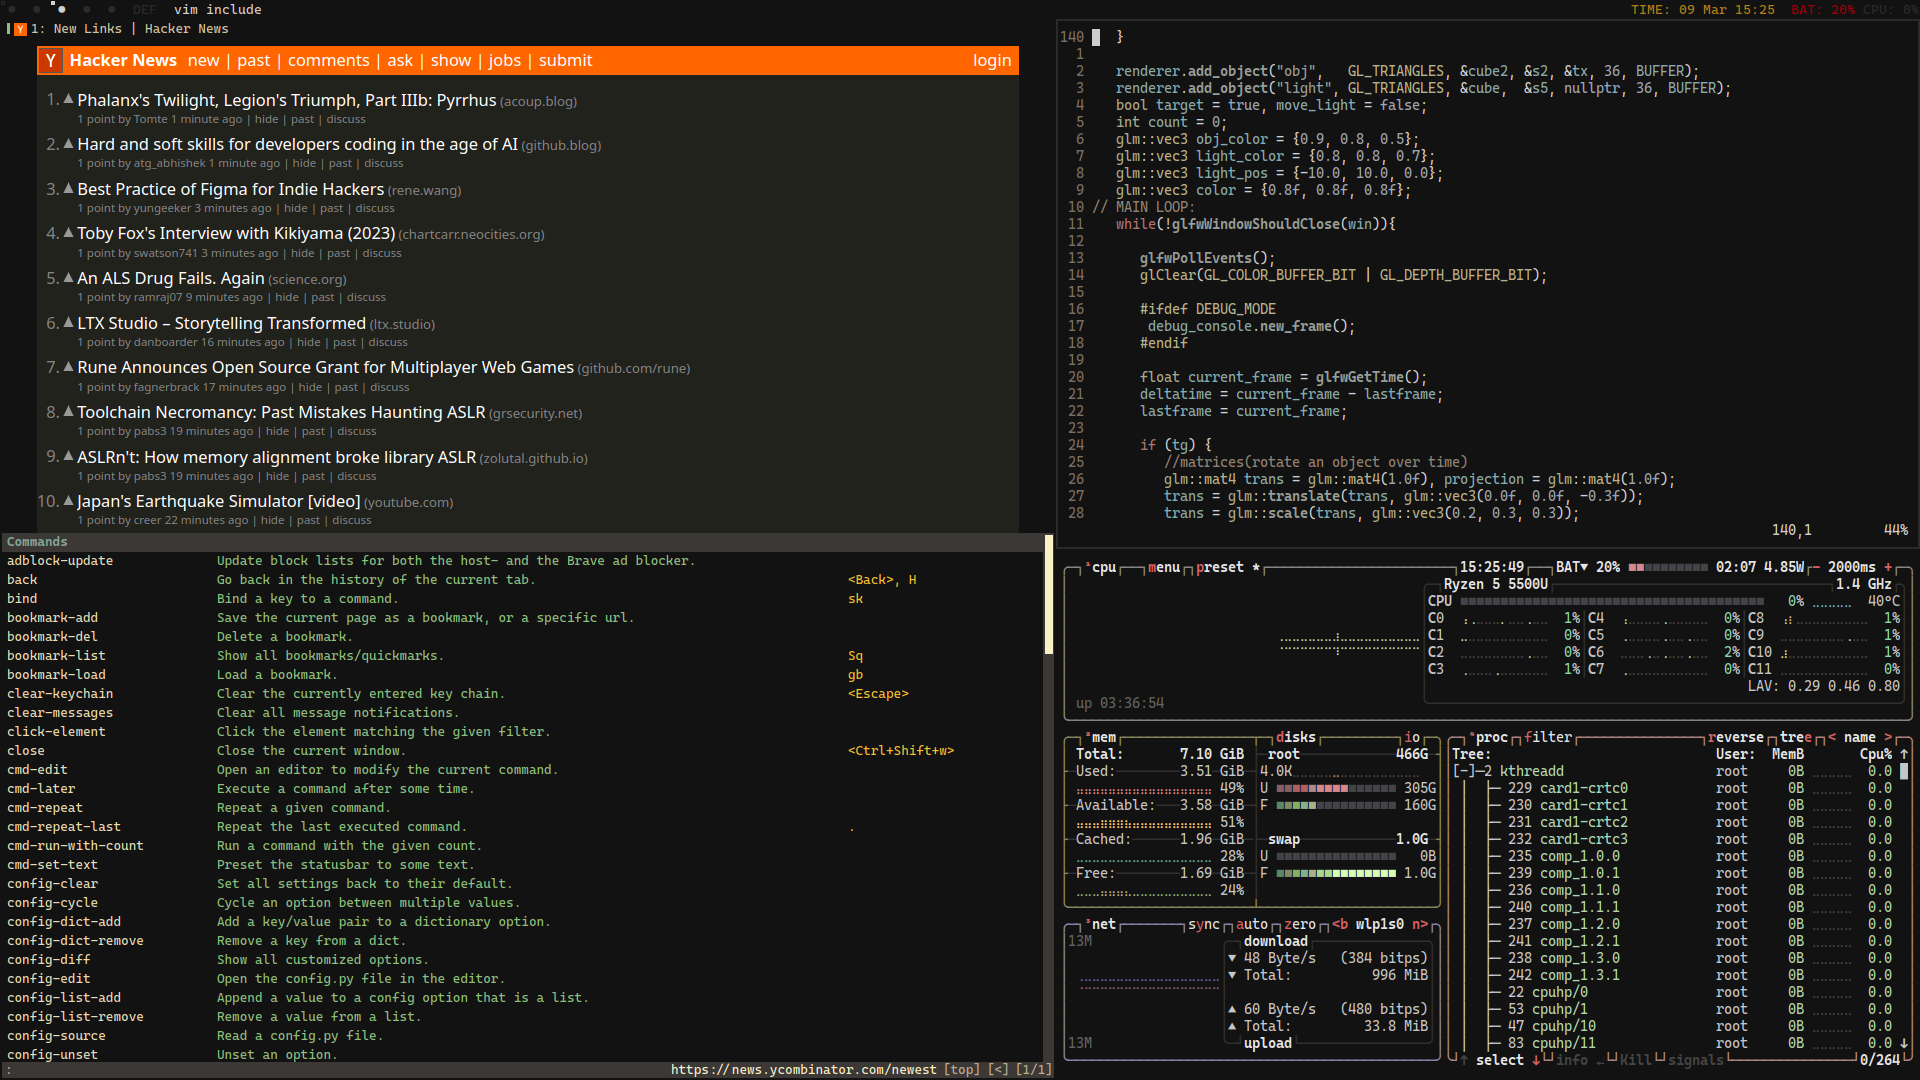Click previous sort column arrow in proc
This screenshot has width=1920, height=1080.
[1832, 737]
